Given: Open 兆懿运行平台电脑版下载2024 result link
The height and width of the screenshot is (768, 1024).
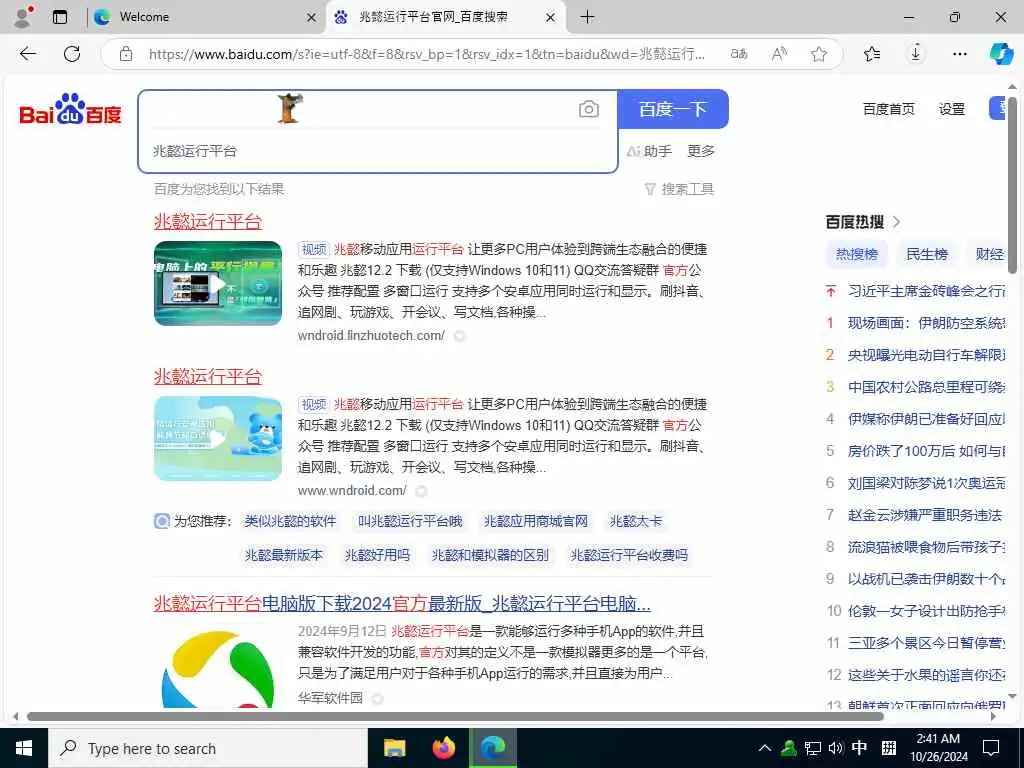Looking at the screenshot, I should click(x=402, y=603).
